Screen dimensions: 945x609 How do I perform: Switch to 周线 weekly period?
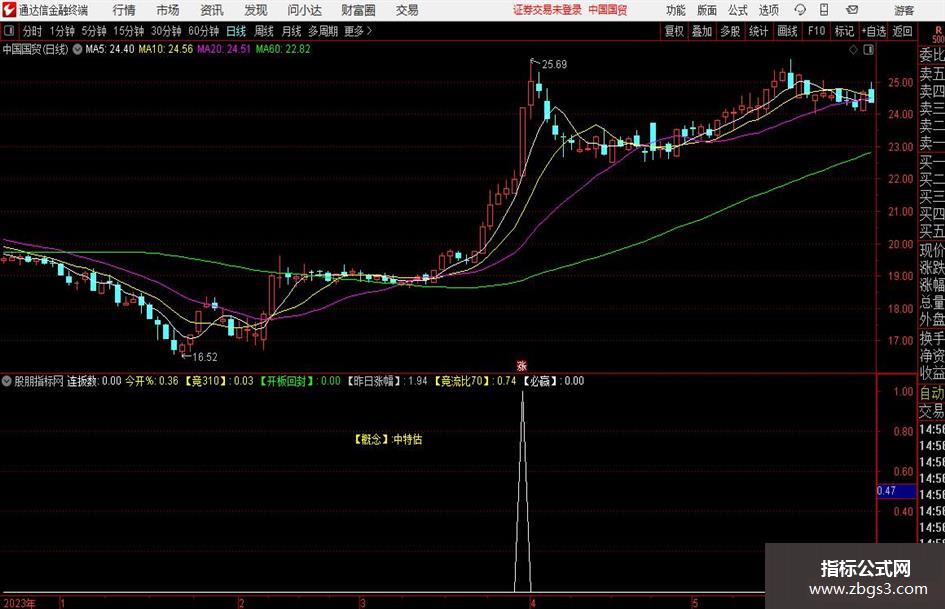[263, 31]
